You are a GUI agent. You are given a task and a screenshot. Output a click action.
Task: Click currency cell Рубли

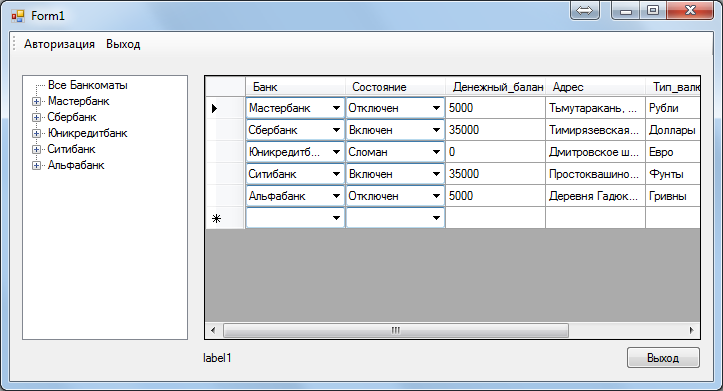[x=673, y=108]
